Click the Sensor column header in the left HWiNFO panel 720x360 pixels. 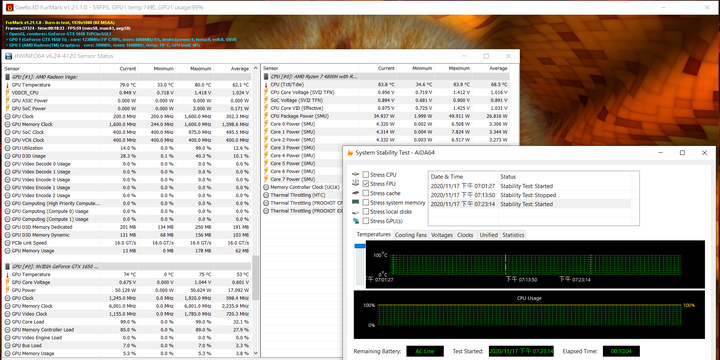51,68
